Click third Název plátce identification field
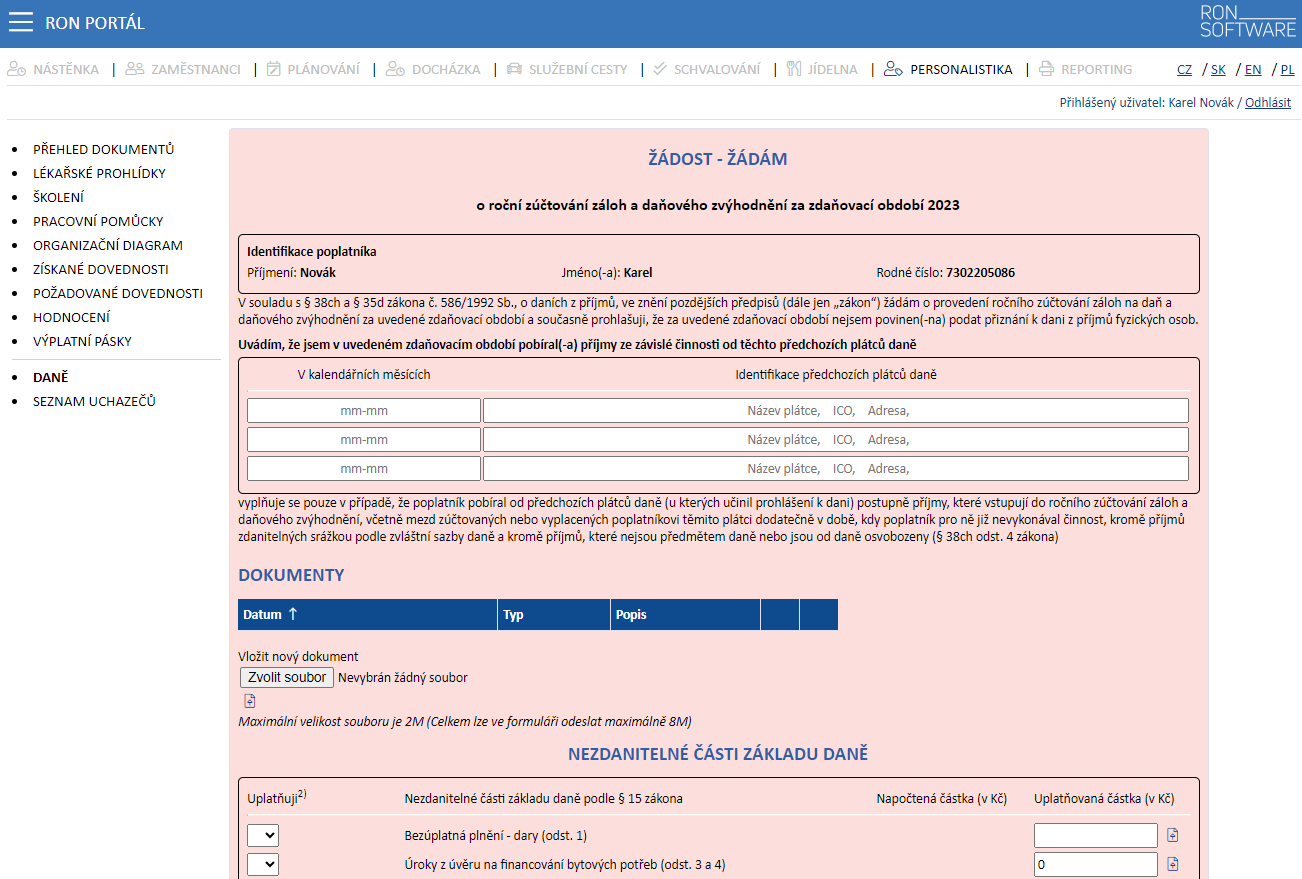This screenshot has width=1302, height=879. pos(836,469)
